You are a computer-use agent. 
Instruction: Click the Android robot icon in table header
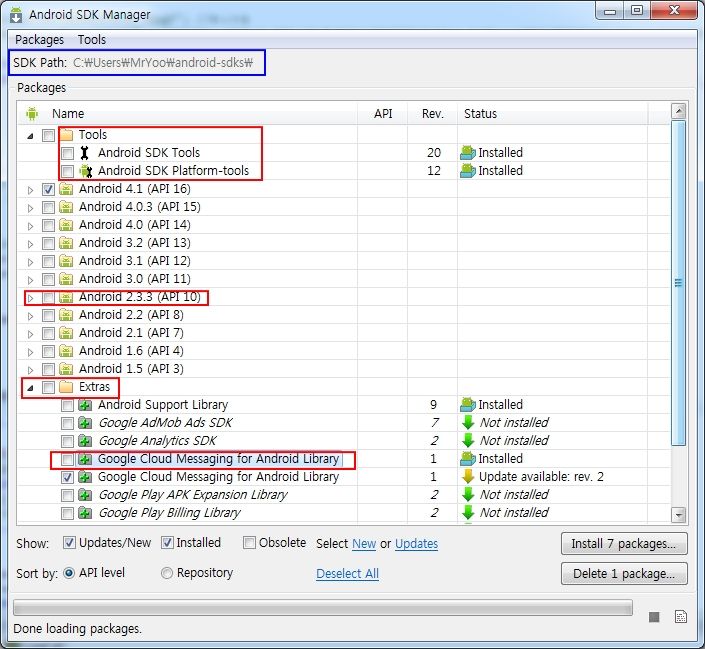coord(32,113)
